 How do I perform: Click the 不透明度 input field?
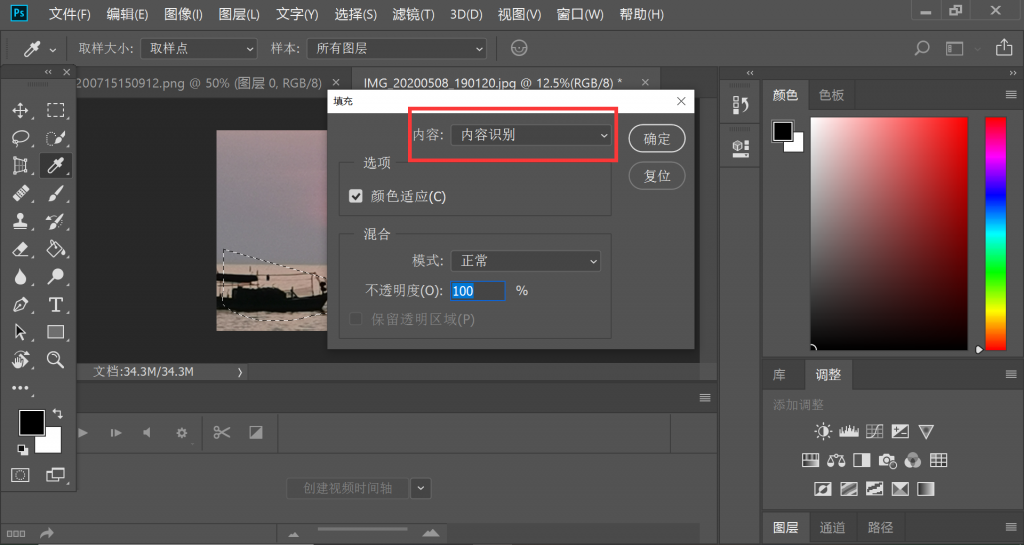[x=477, y=291]
